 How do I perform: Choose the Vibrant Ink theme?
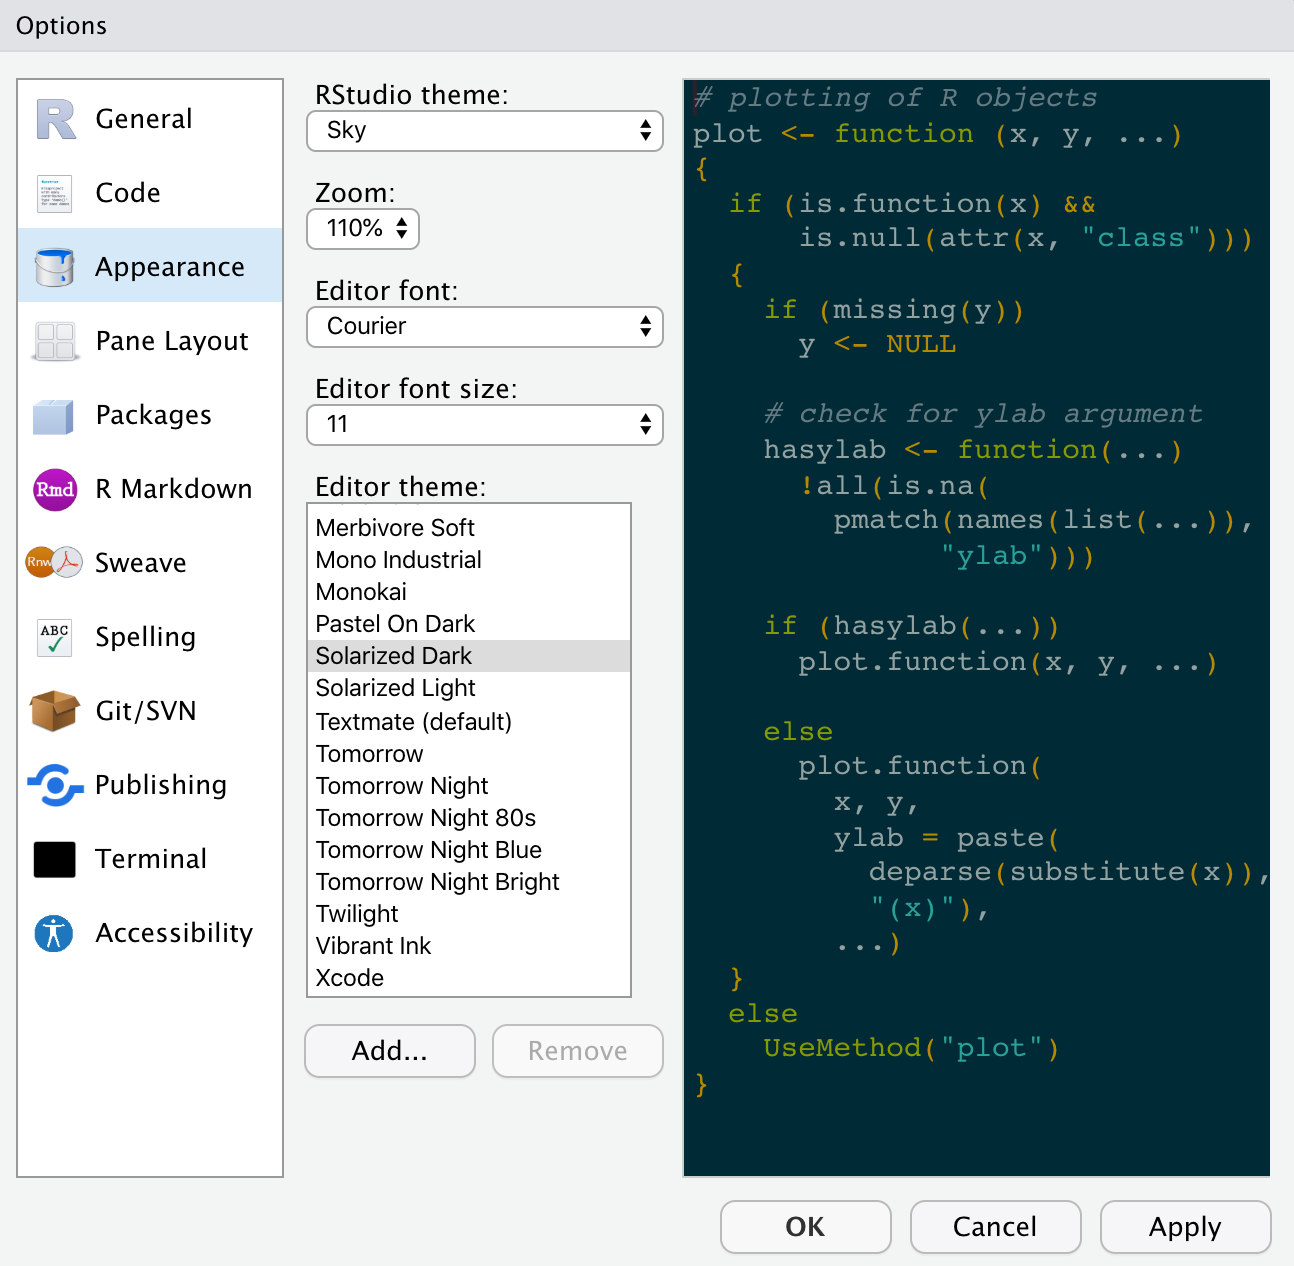click(469, 946)
